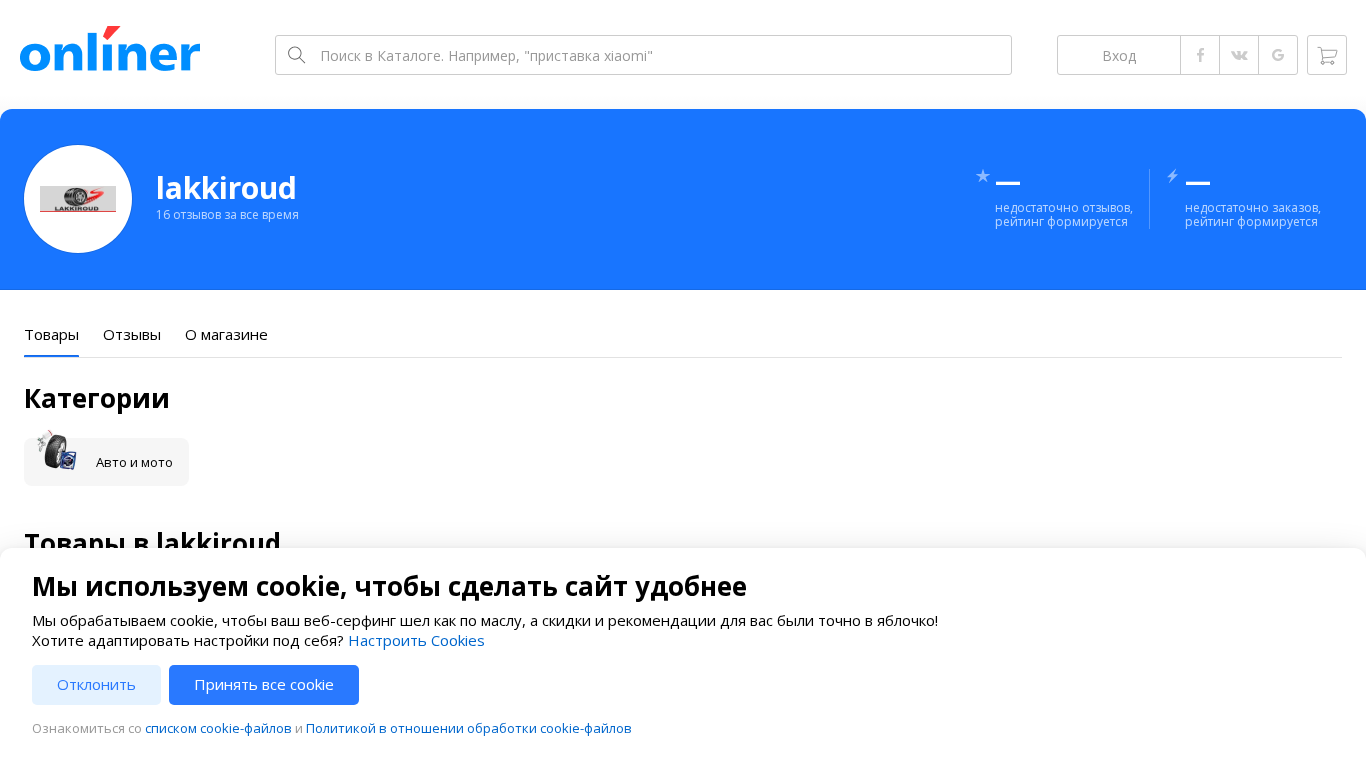Sign in with VK icon
1366x768 pixels.
coord(1239,55)
